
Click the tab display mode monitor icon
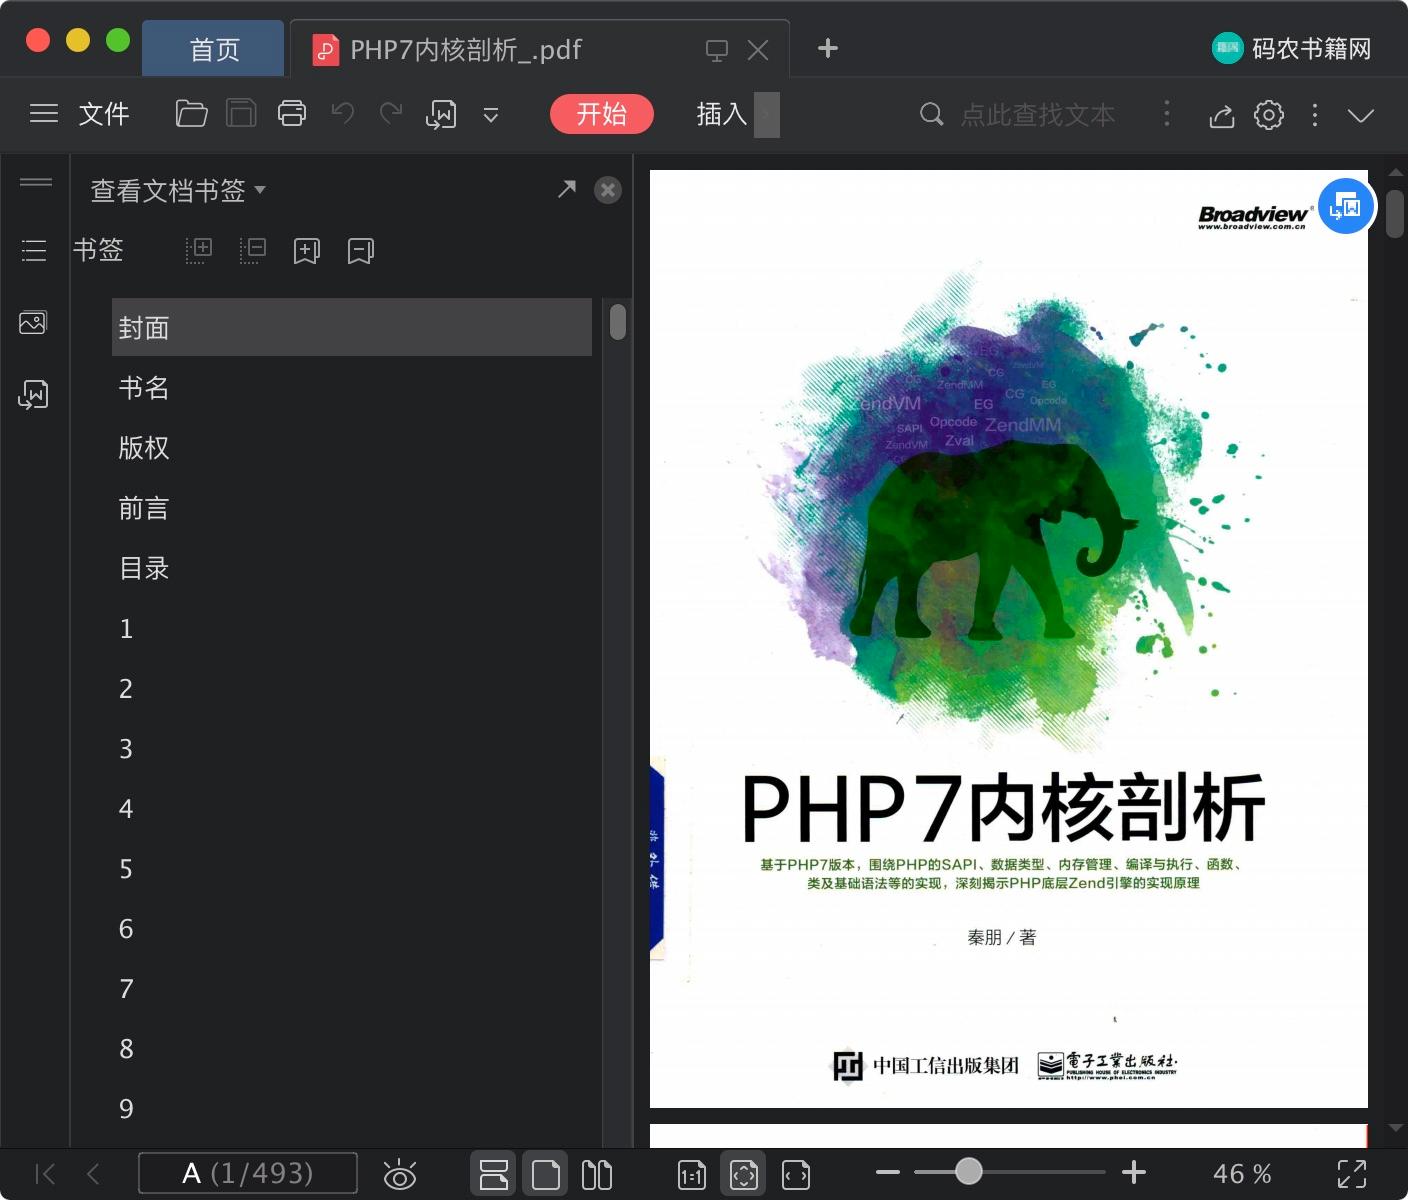717,50
